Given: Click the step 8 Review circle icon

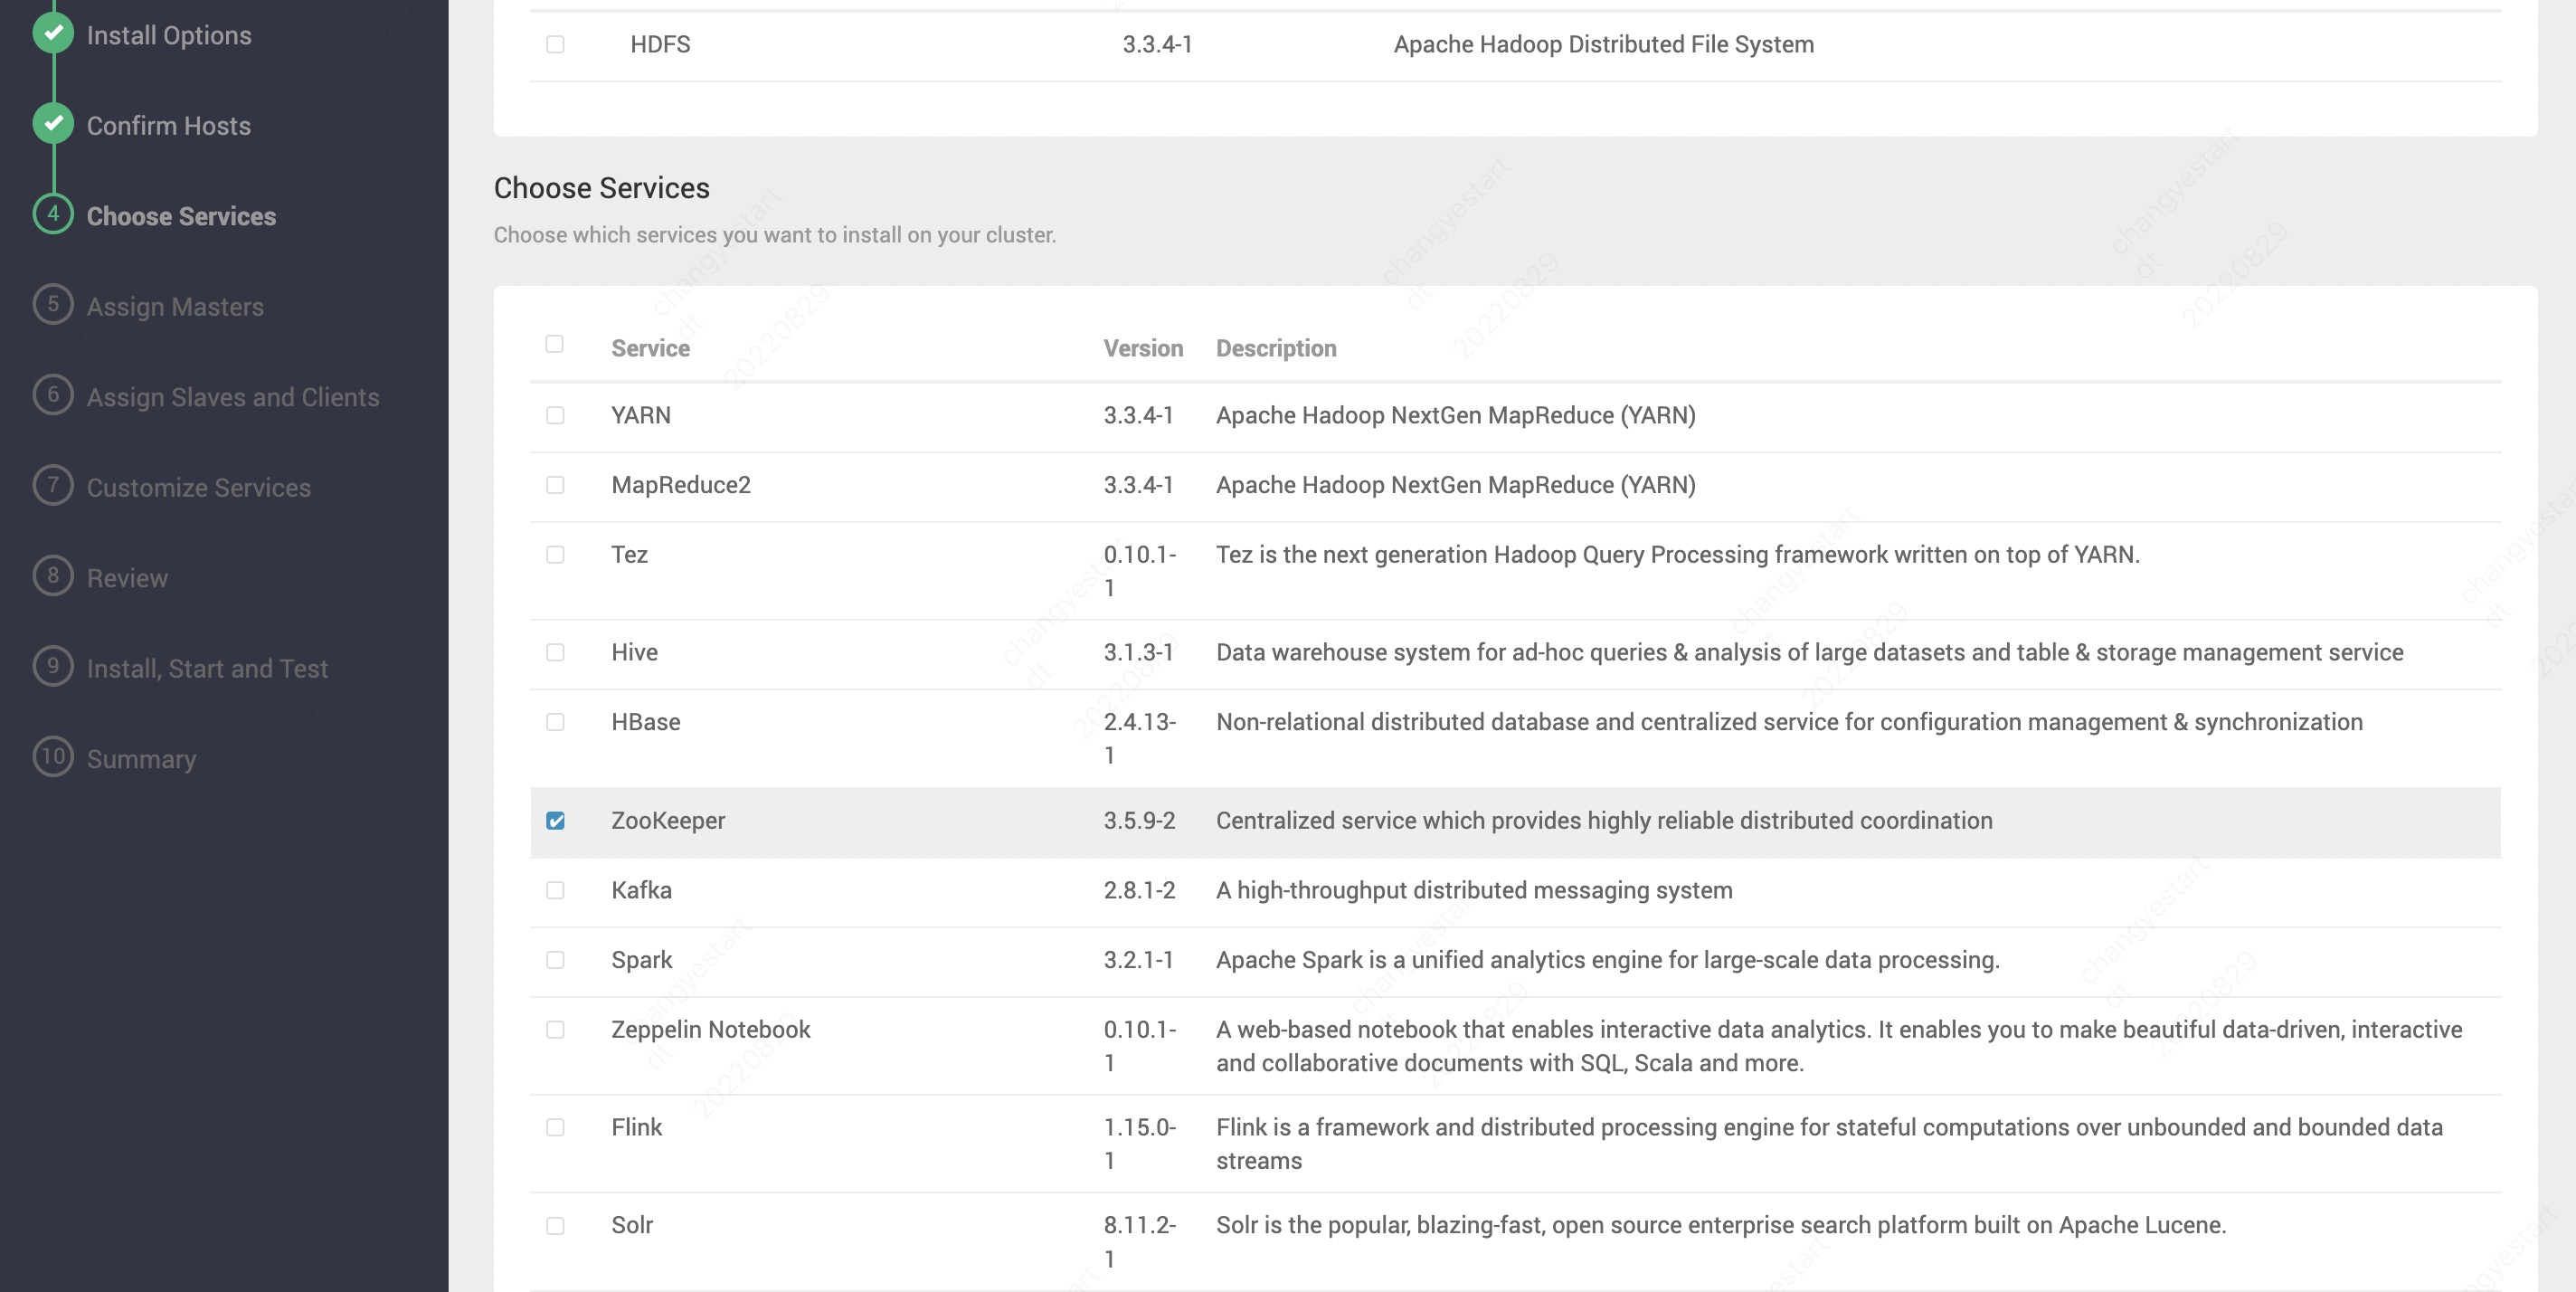Looking at the screenshot, I should coord(53,576).
